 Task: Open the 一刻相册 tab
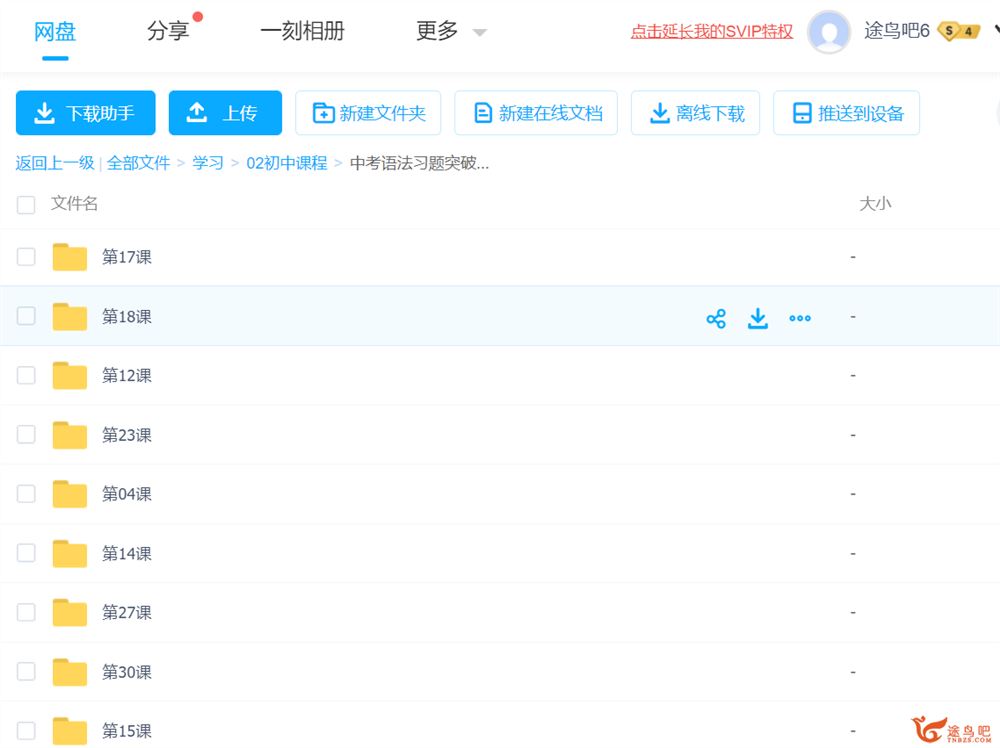302,31
